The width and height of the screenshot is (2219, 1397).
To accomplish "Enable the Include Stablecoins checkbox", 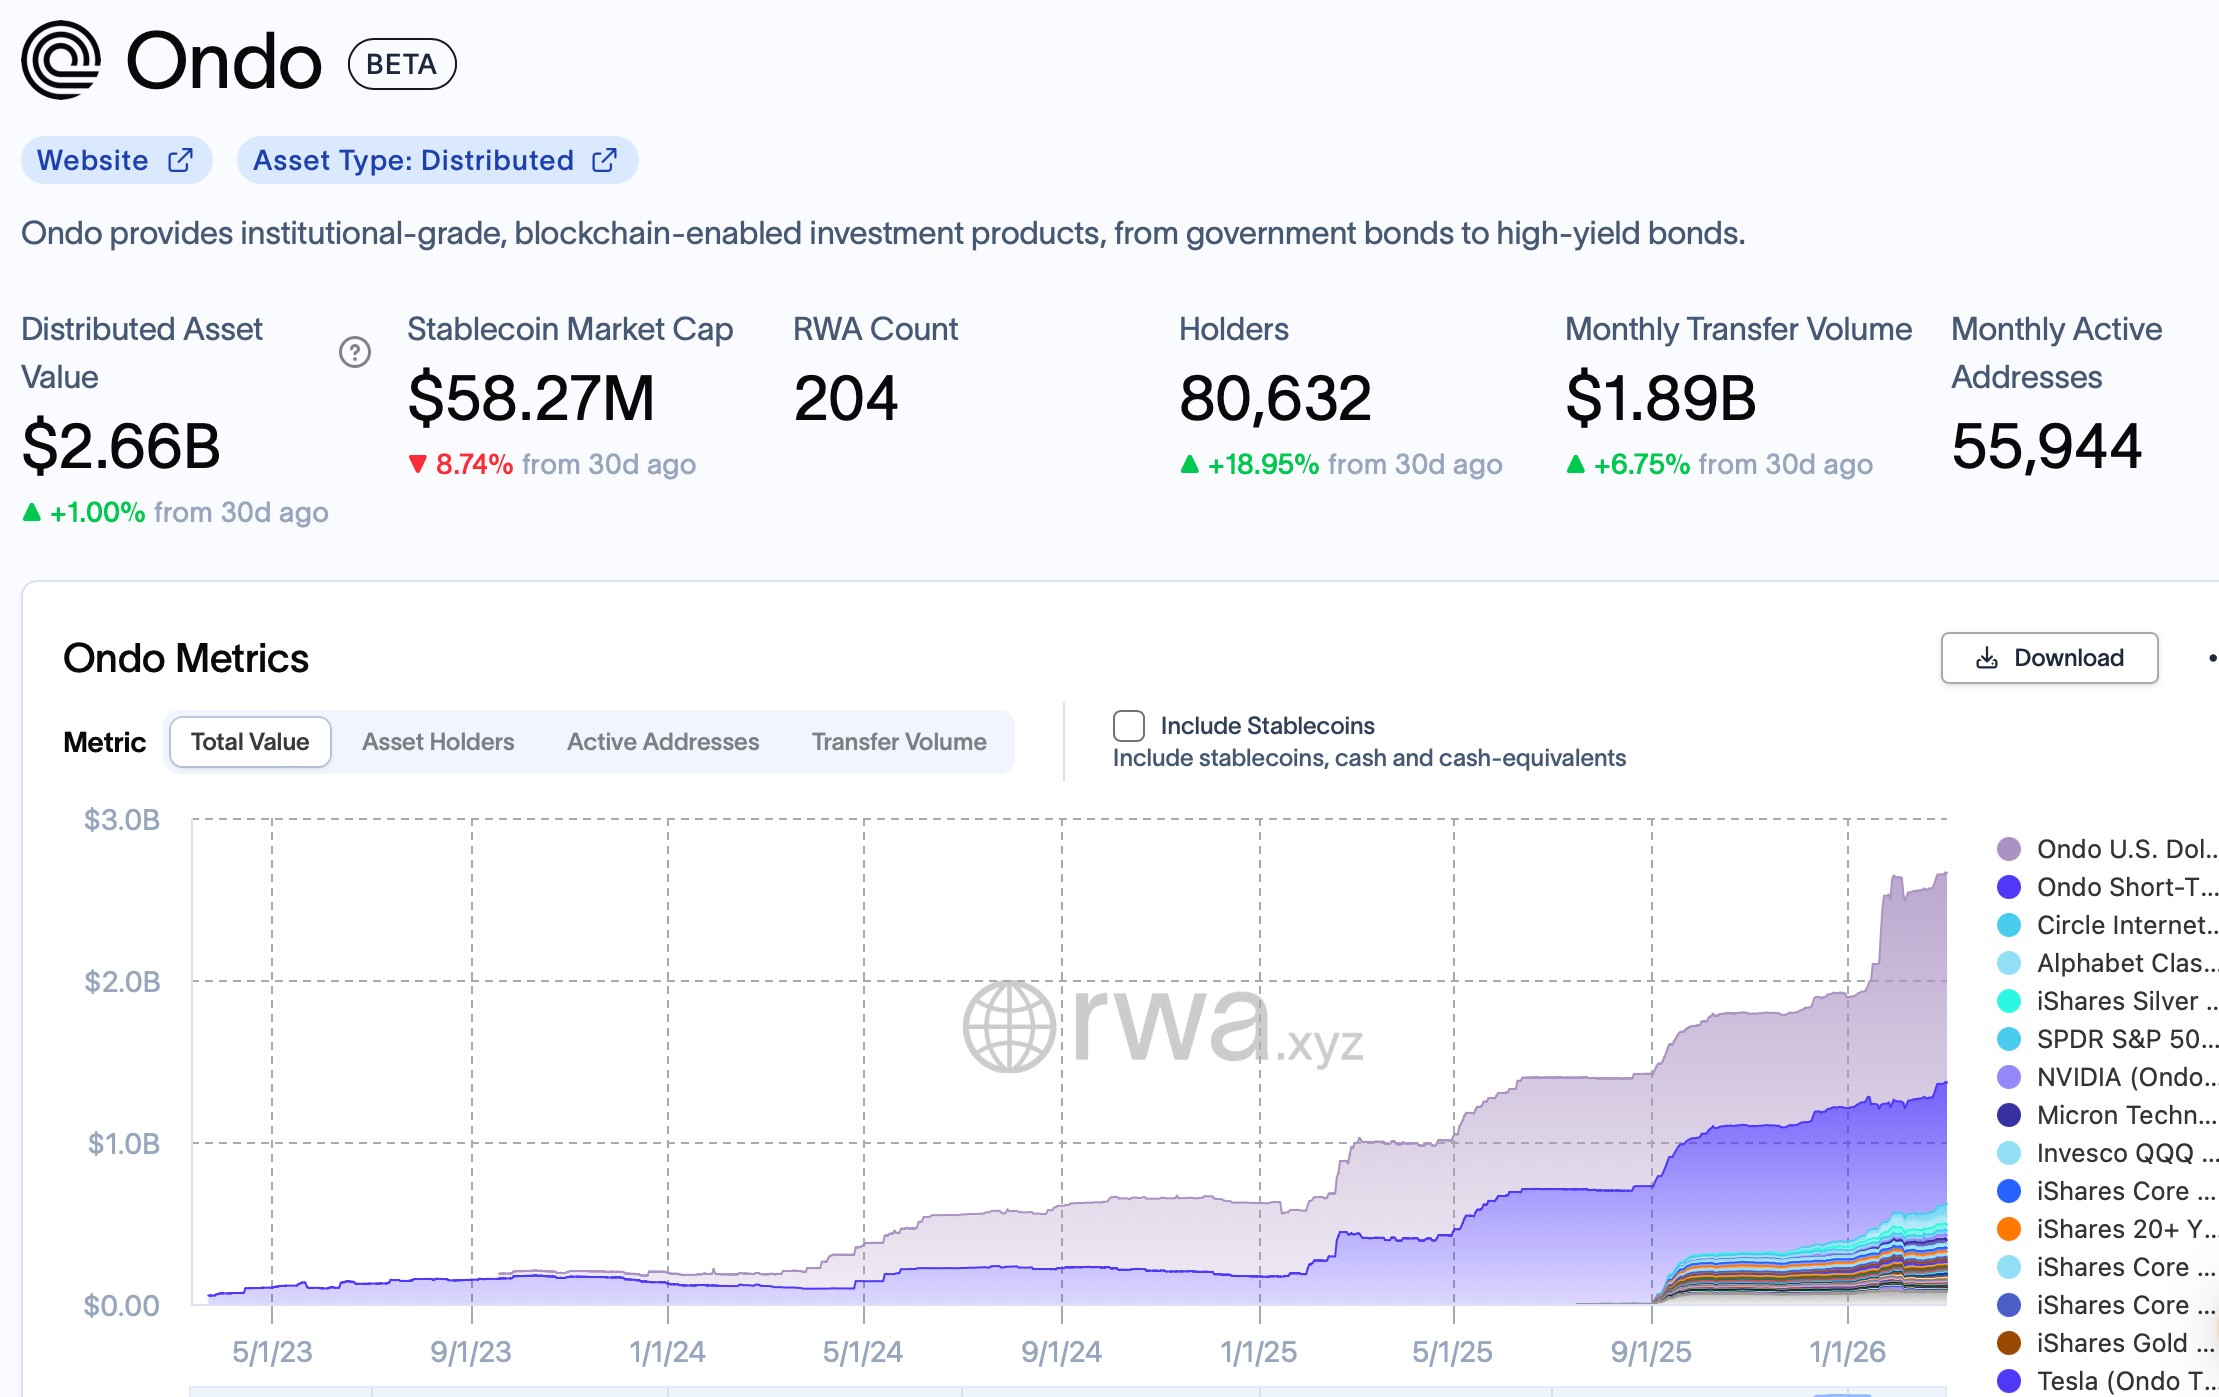I will 1128,725.
